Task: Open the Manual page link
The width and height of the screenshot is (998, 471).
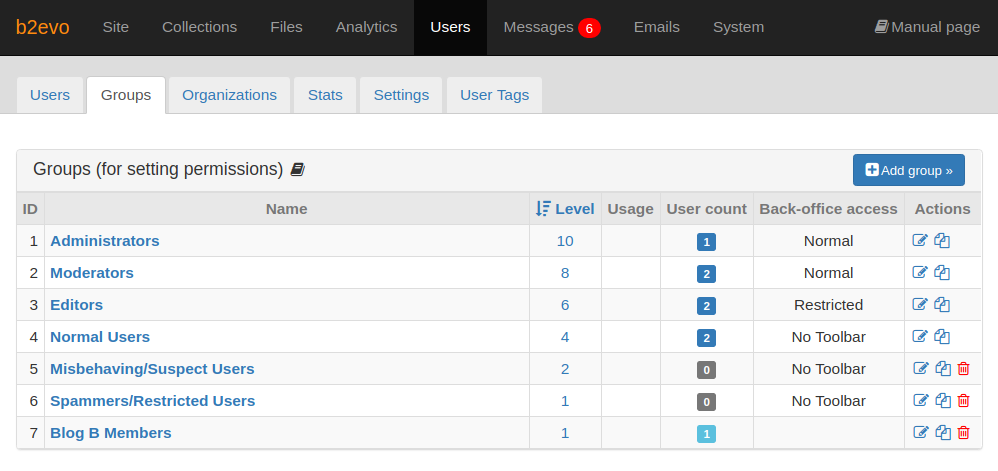Action: 927,27
